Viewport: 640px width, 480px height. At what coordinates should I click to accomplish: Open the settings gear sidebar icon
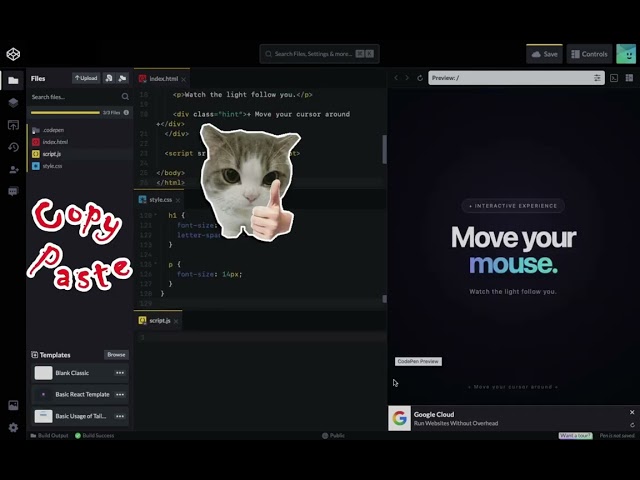[x=13, y=427]
